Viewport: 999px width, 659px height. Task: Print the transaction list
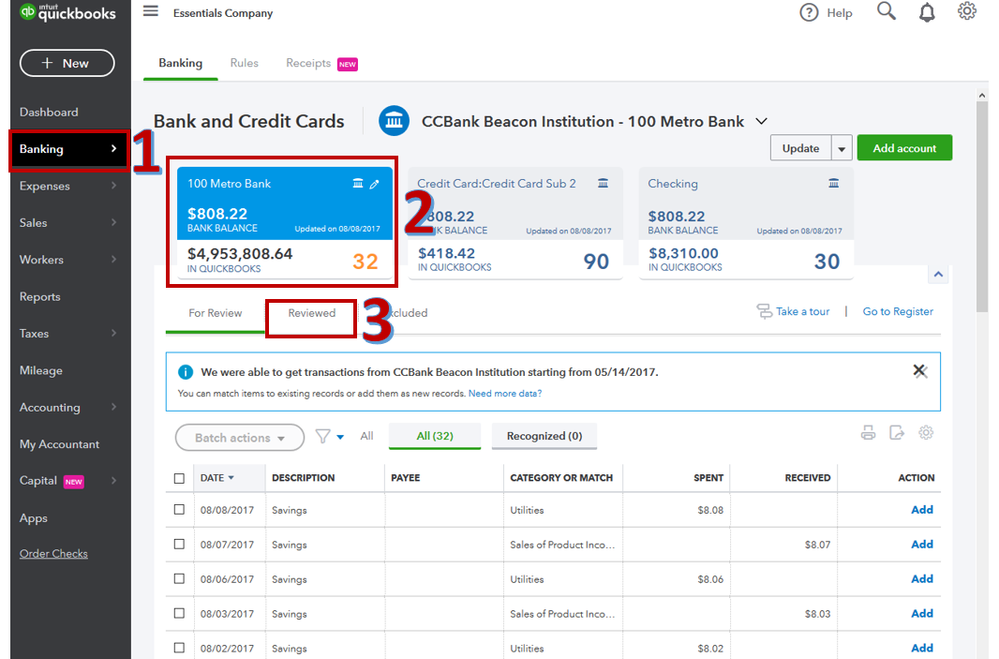click(x=868, y=433)
